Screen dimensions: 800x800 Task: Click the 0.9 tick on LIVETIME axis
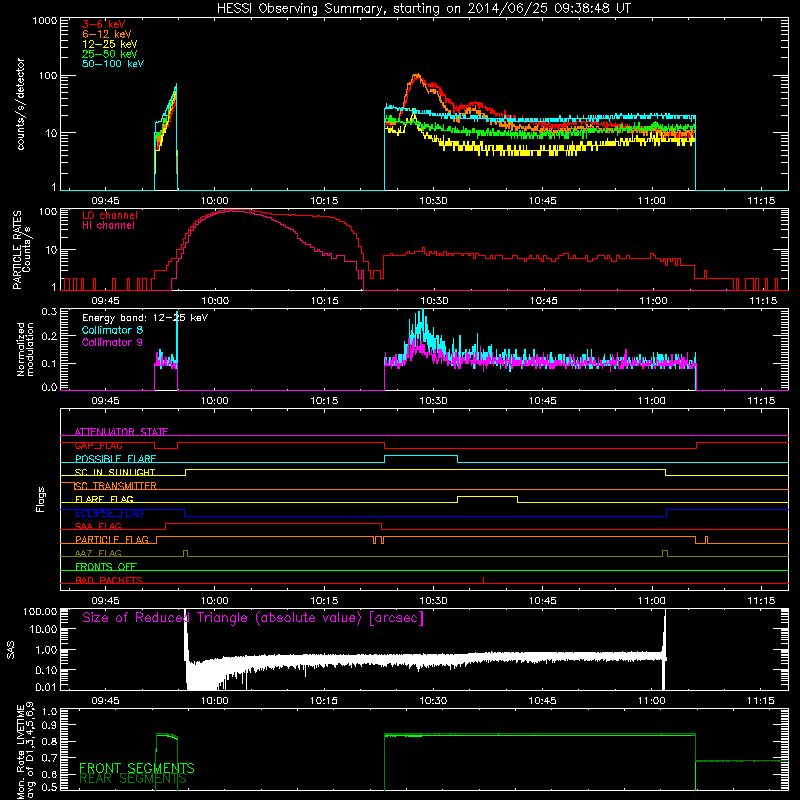coord(49,724)
